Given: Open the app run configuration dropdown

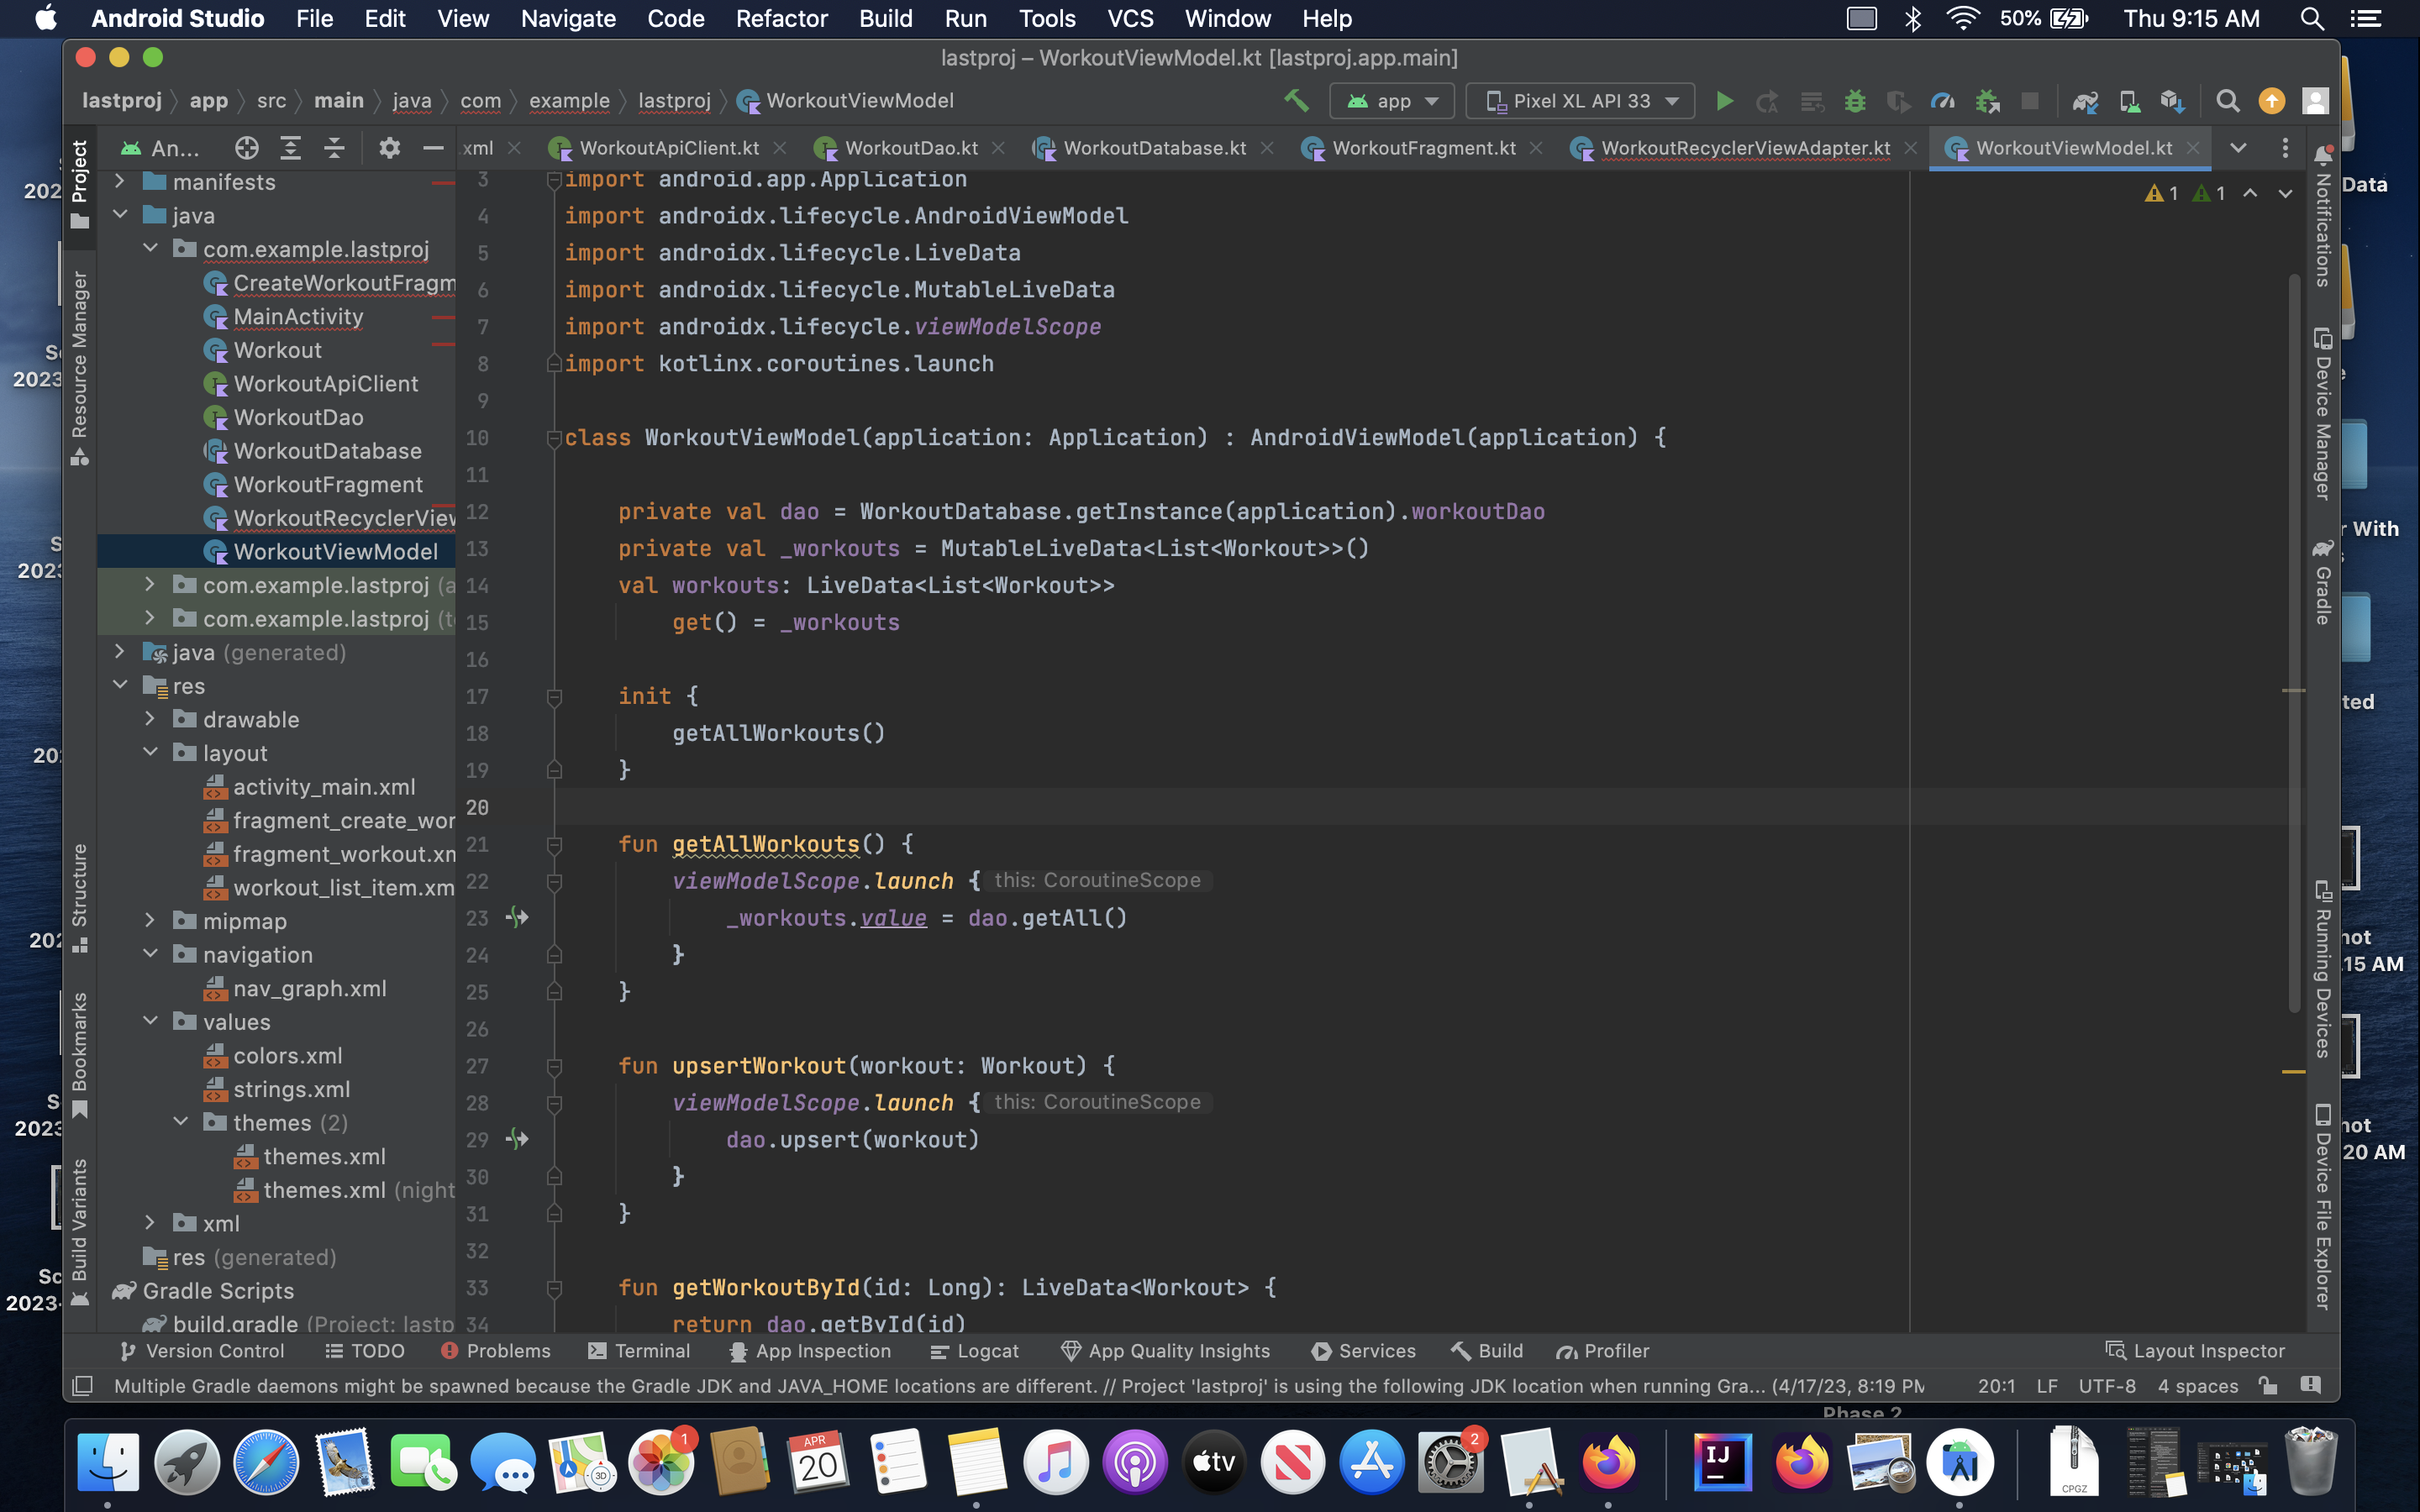Looking at the screenshot, I should click(1393, 101).
